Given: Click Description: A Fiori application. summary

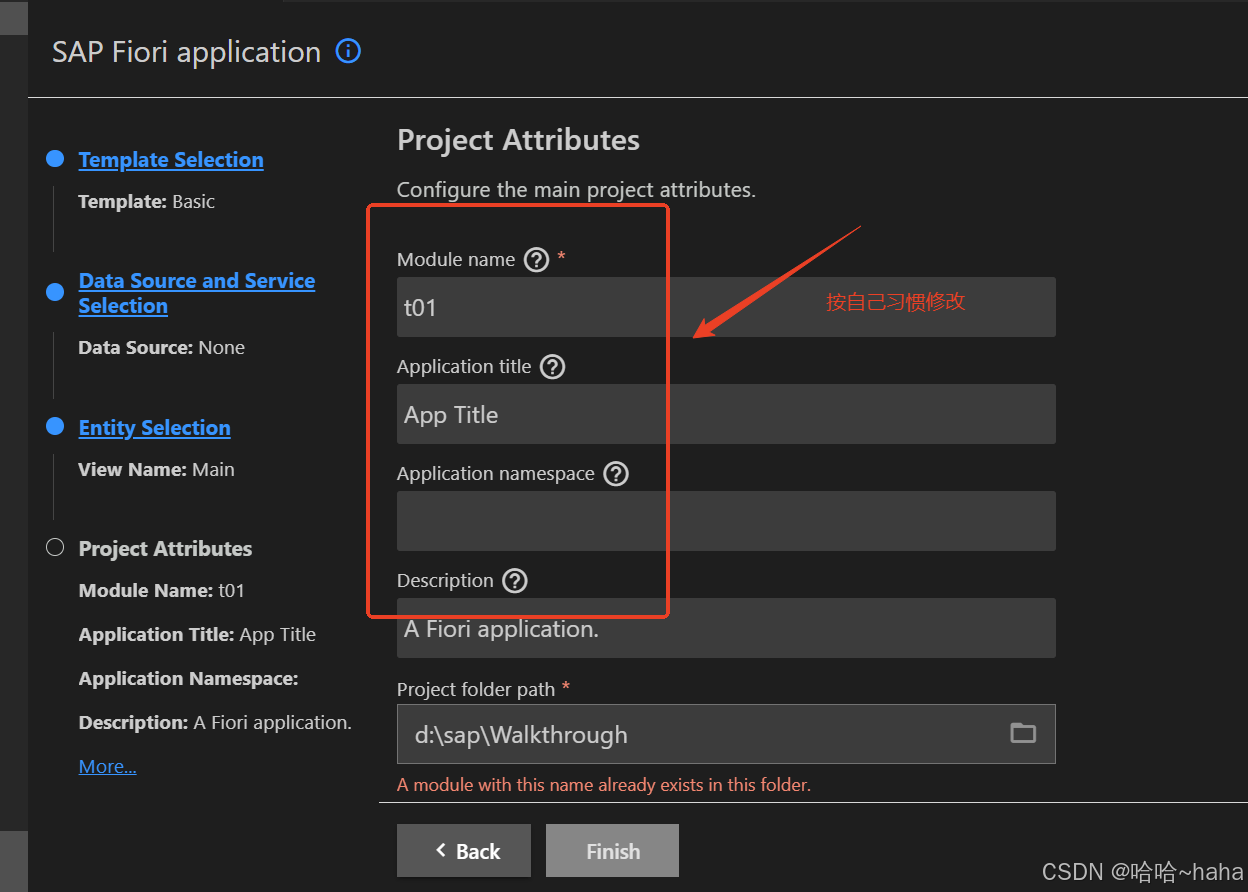Looking at the screenshot, I should [x=215, y=723].
